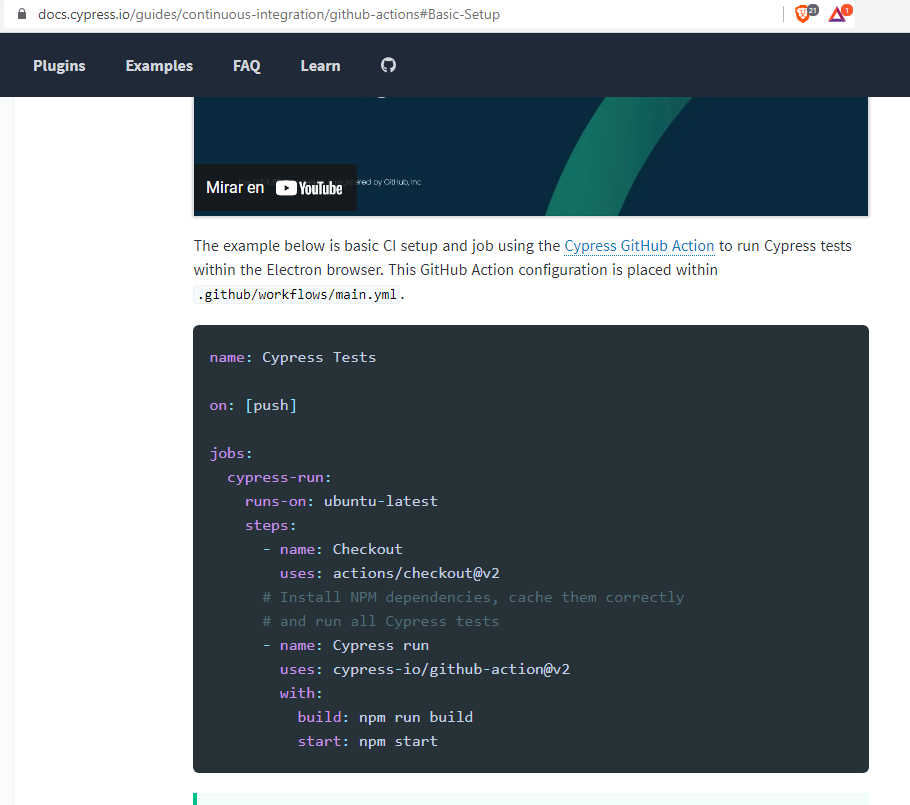Go to the Examples section
The height and width of the screenshot is (805, 910).
point(158,65)
